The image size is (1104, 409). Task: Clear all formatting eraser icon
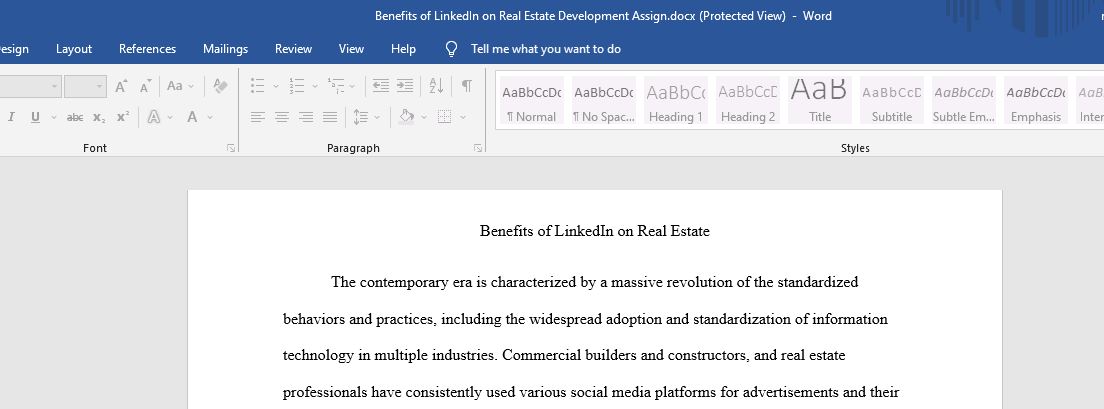[220, 86]
